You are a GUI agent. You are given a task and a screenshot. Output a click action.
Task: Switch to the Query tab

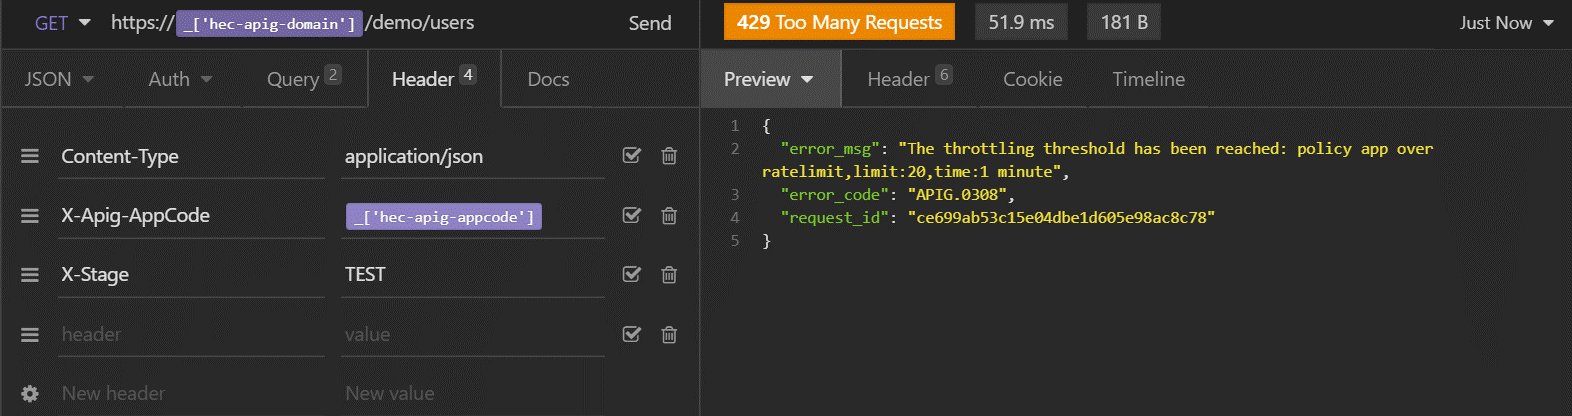[x=303, y=79]
